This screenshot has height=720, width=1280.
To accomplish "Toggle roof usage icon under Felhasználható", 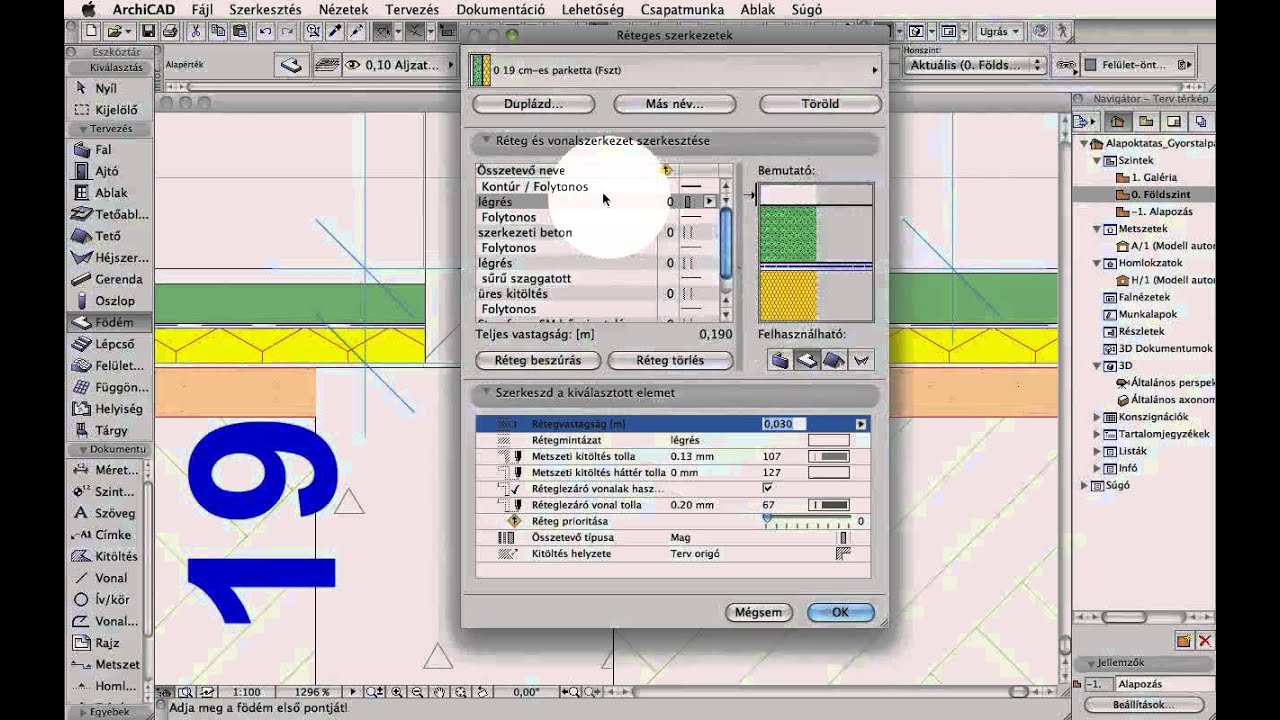I will [833, 360].
